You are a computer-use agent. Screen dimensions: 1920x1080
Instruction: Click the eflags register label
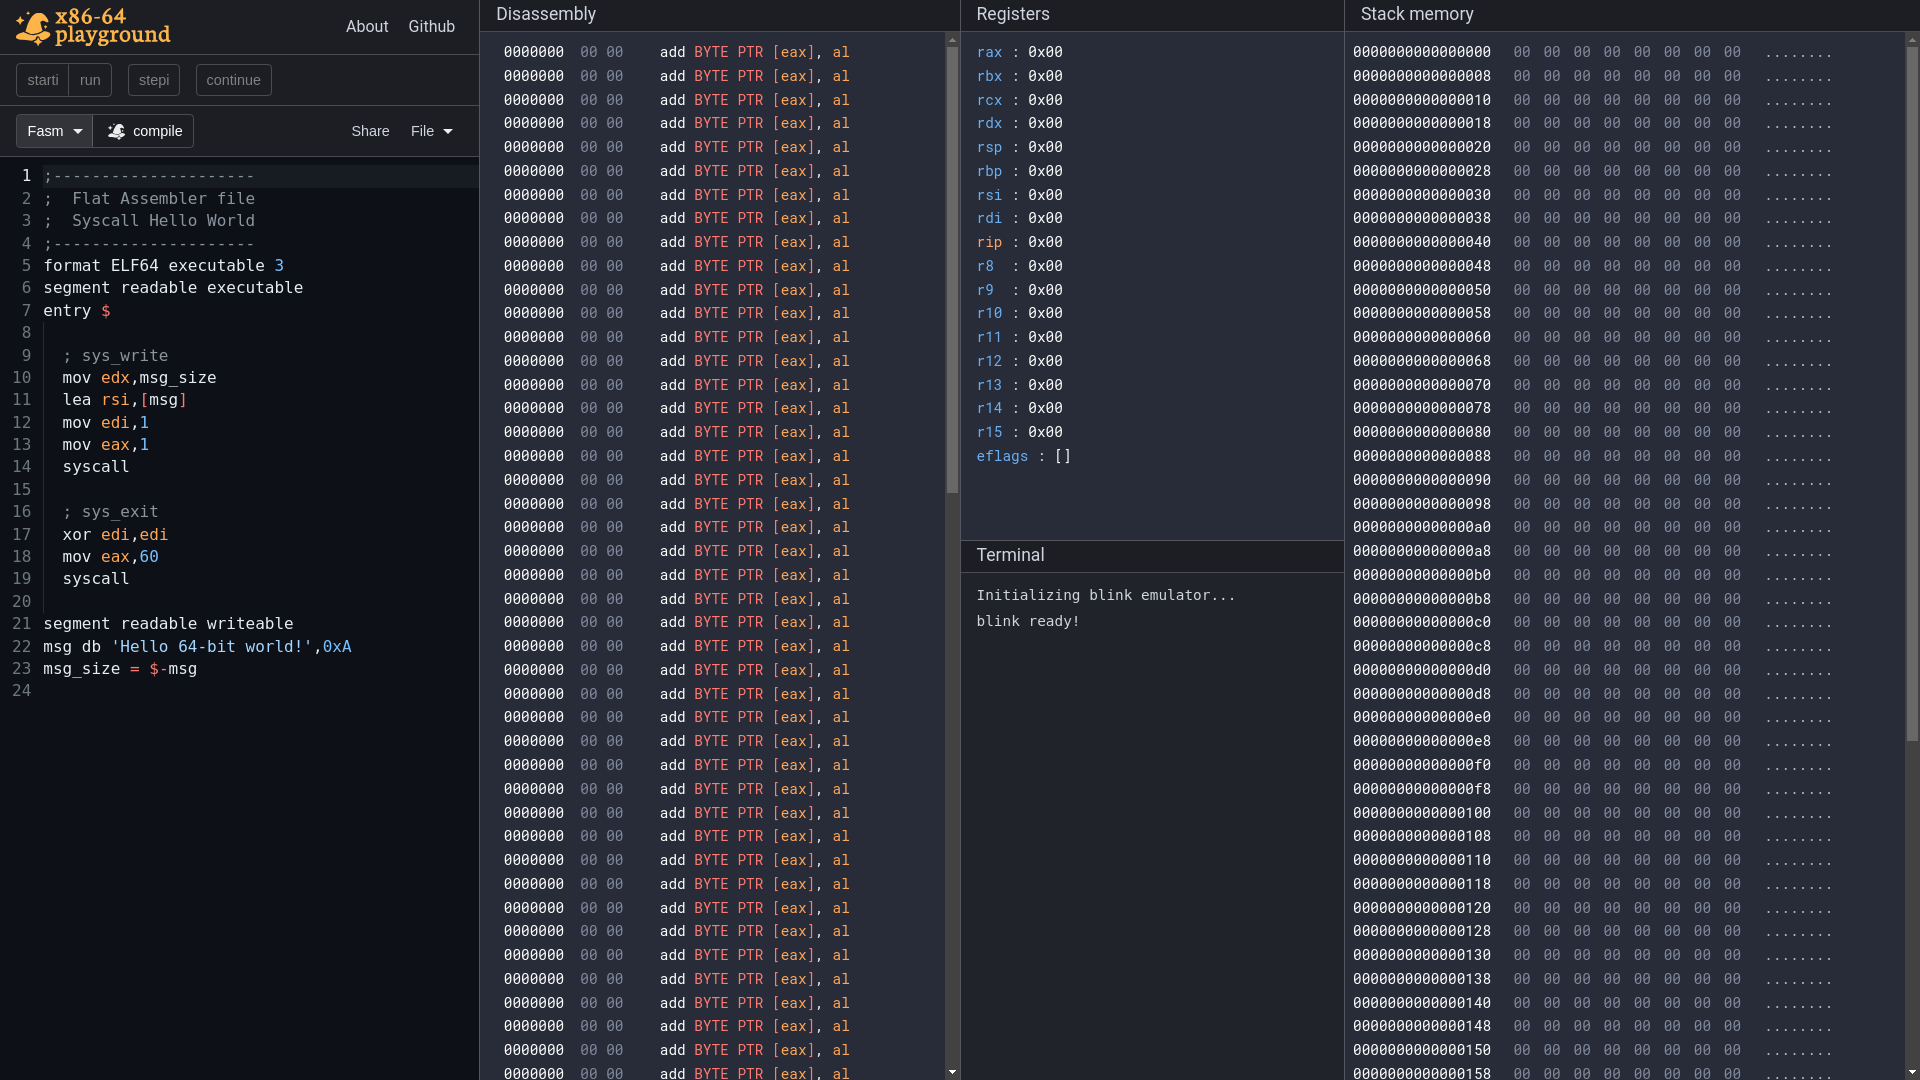(x=1002, y=456)
